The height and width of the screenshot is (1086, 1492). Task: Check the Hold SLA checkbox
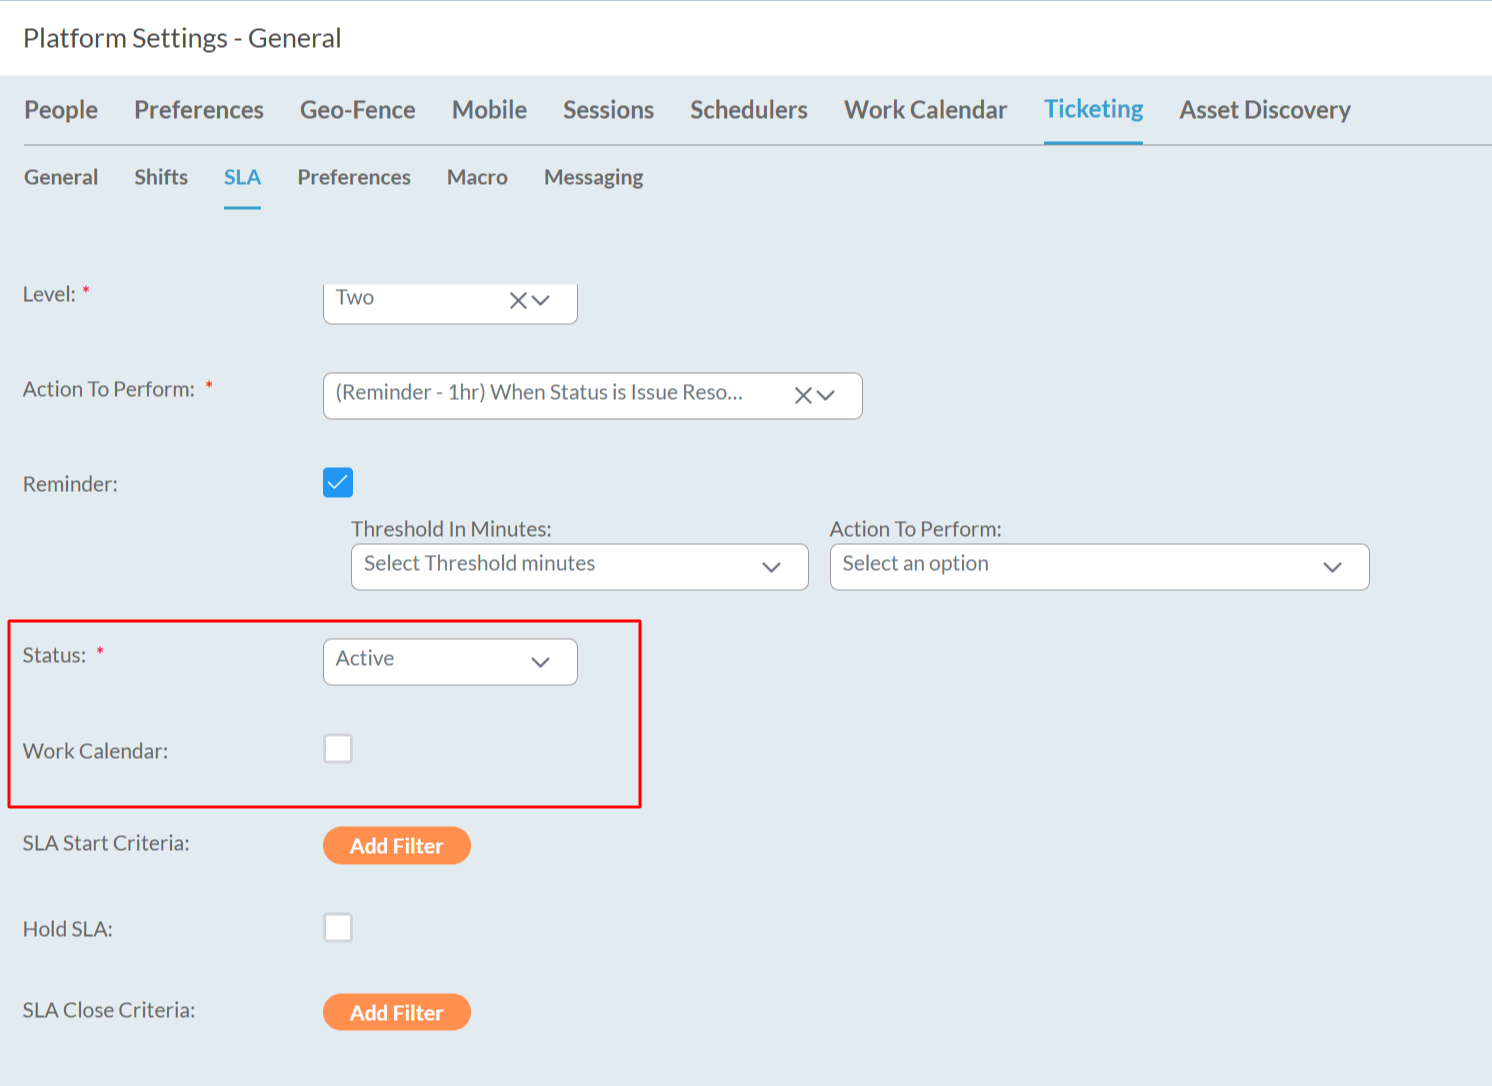coord(338,927)
